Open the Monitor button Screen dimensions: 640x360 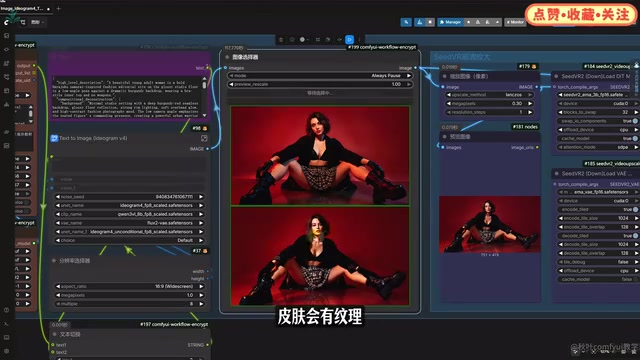(x=515, y=22)
